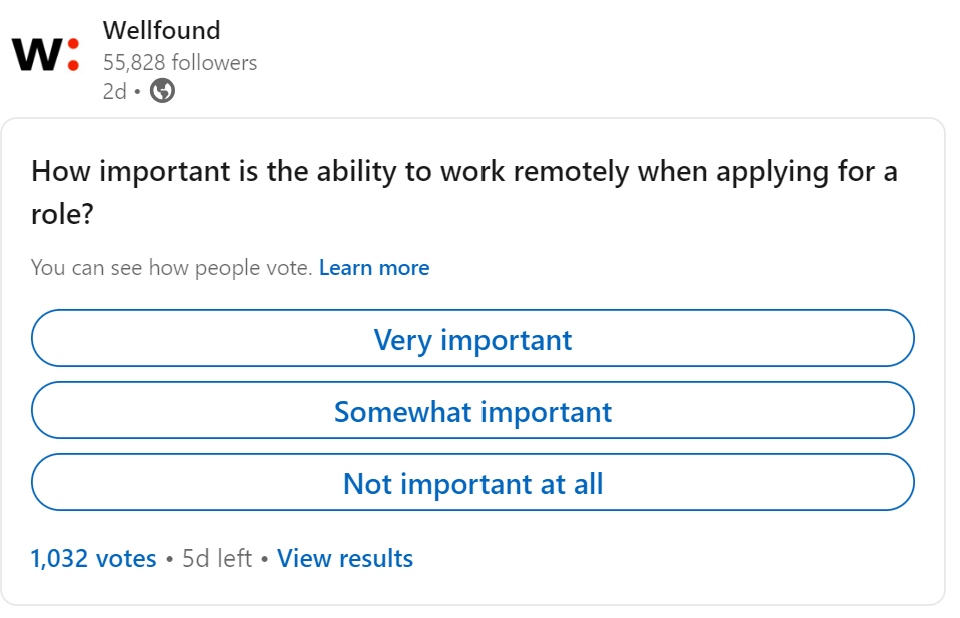Click the Wellfound W logo

pyautogui.click(x=46, y=55)
